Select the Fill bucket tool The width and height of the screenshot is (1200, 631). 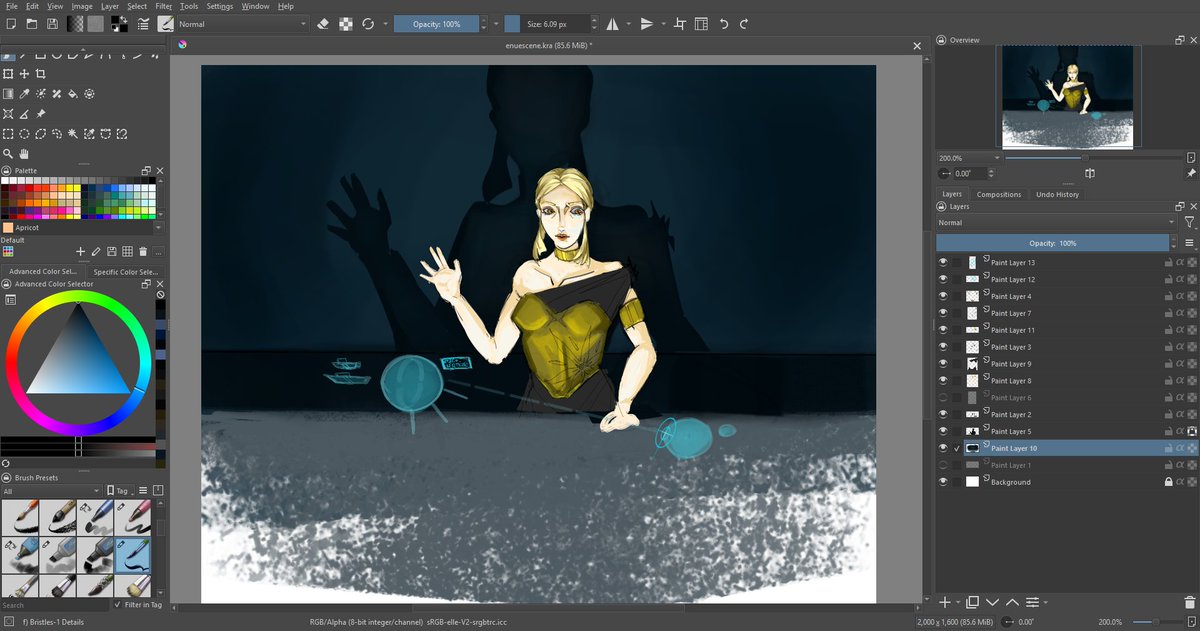coord(73,94)
